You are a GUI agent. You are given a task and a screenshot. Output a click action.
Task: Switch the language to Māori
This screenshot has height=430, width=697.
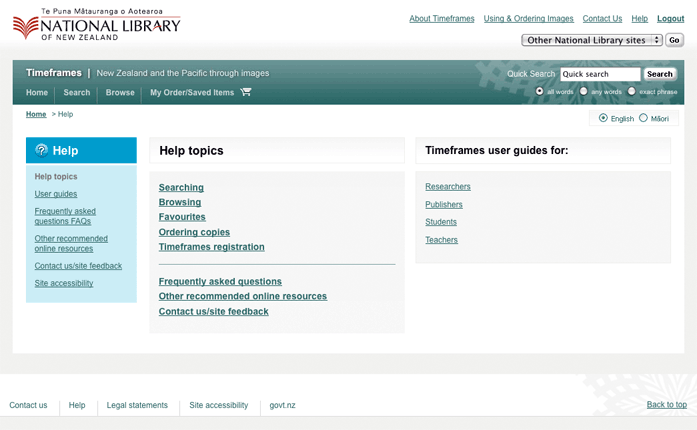643,118
